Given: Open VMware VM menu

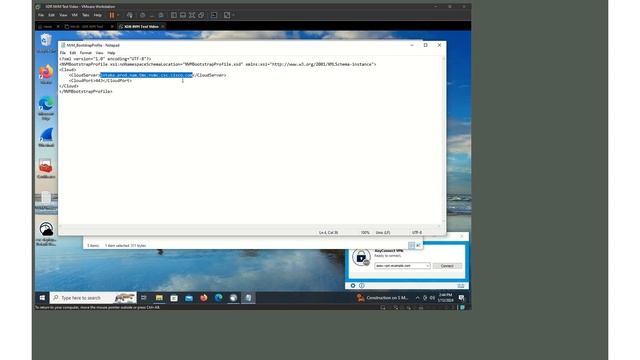Looking at the screenshot, I should point(75,15).
